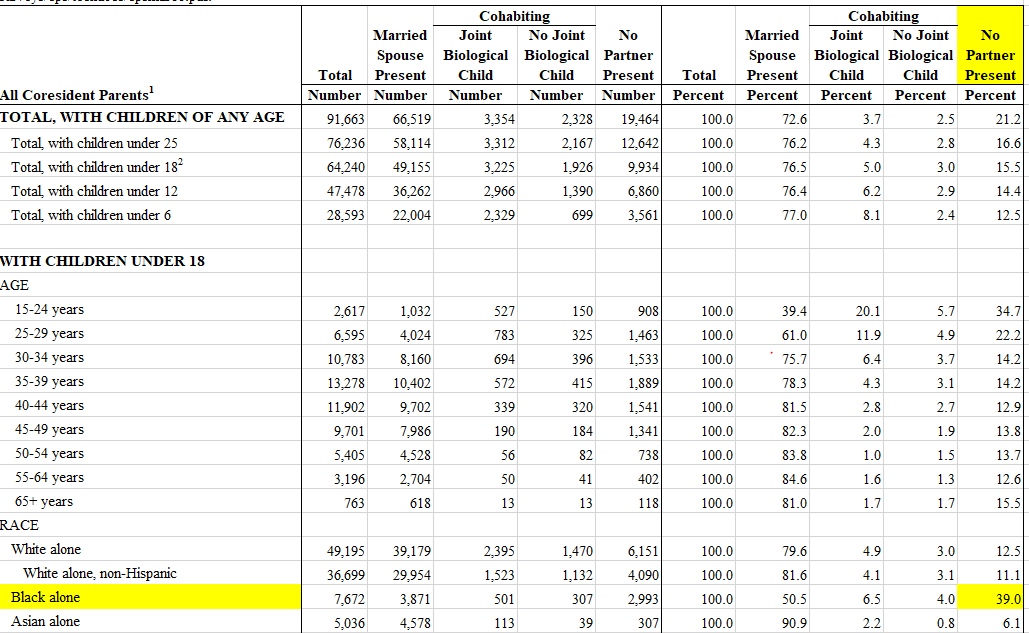Click percent value 34.7
The height and width of the screenshot is (633, 1029).
1008,311
